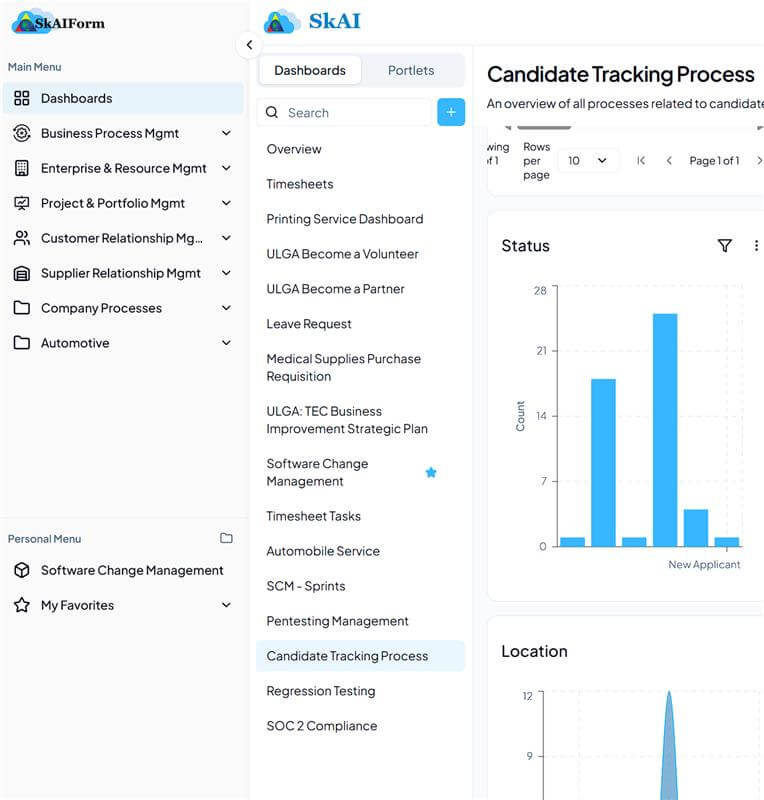
Task: Open Medical Supplies Purchase Requisition dashboard
Action: [343, 367]
